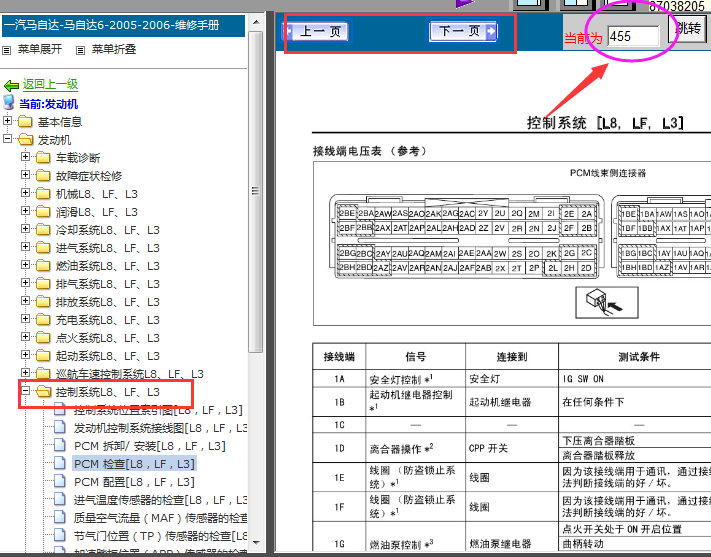Click the 返回上一级 link
This screenshot has width=711, height=557.
tap(50, 84)
